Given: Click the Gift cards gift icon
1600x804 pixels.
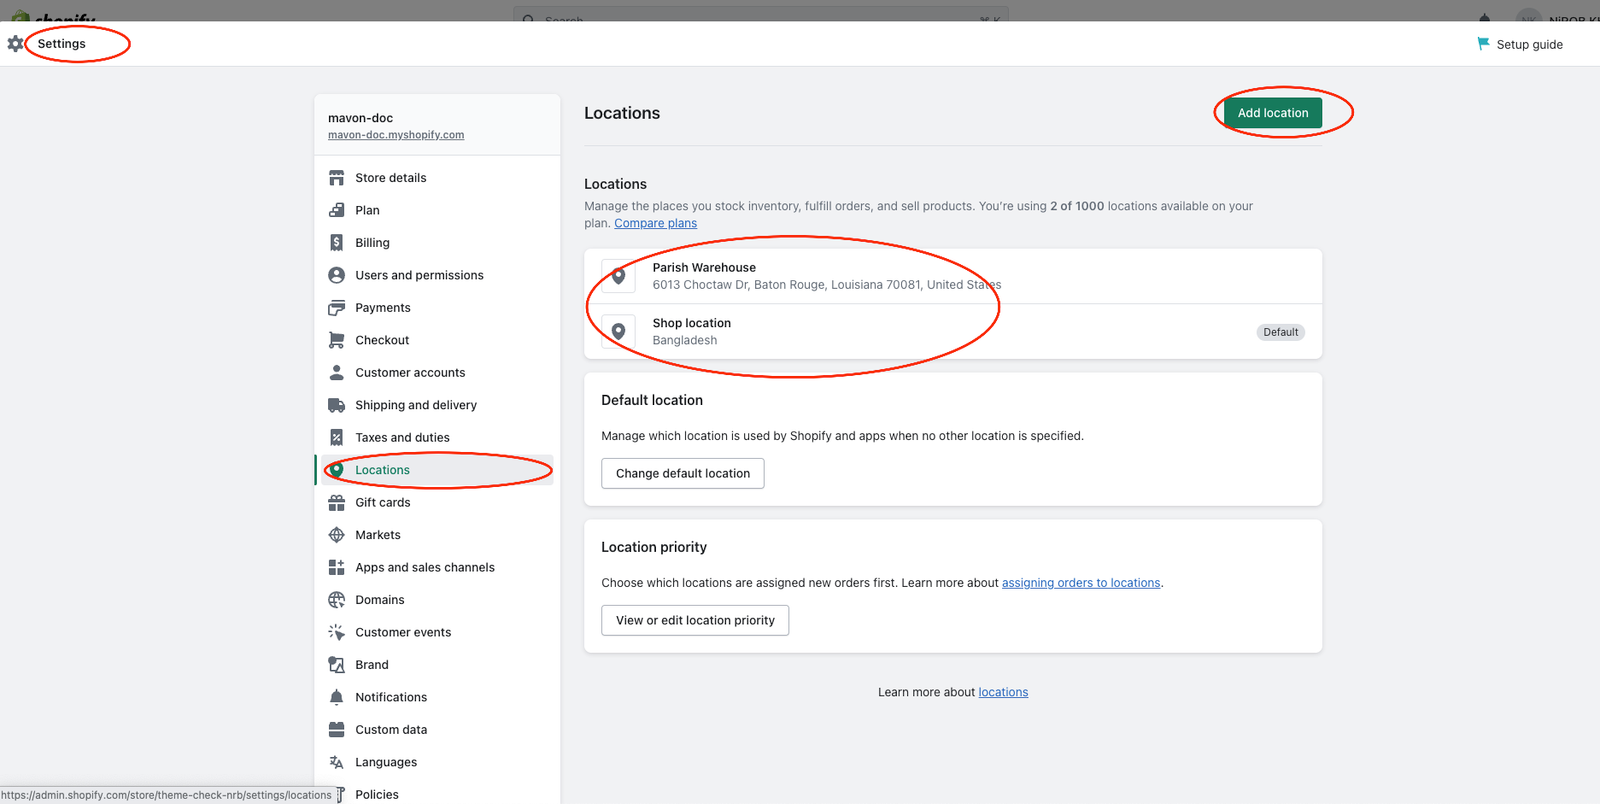Looking at the screenshot, I should 337,503.
